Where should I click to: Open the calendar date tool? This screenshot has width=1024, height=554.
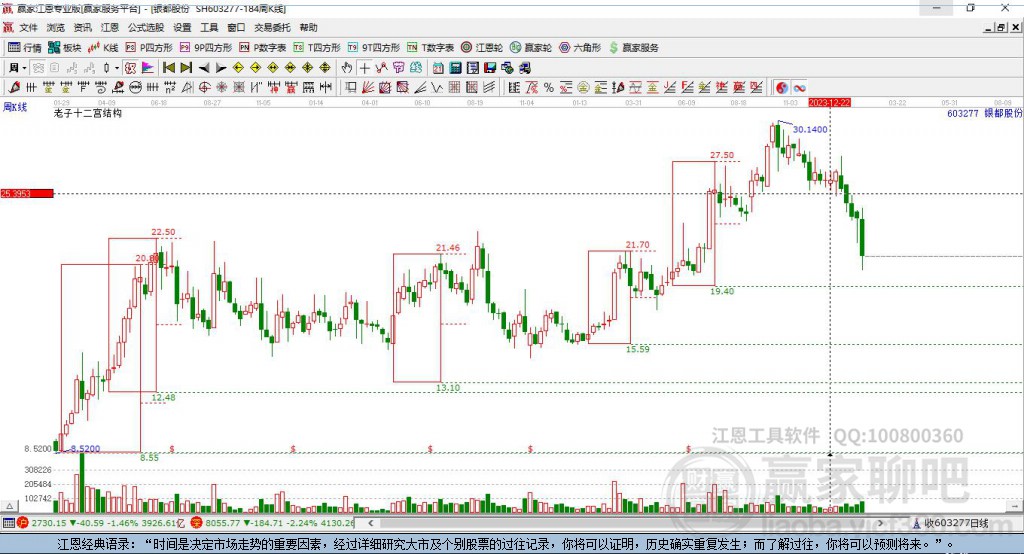pyautogui.click(x=438, y=68)
